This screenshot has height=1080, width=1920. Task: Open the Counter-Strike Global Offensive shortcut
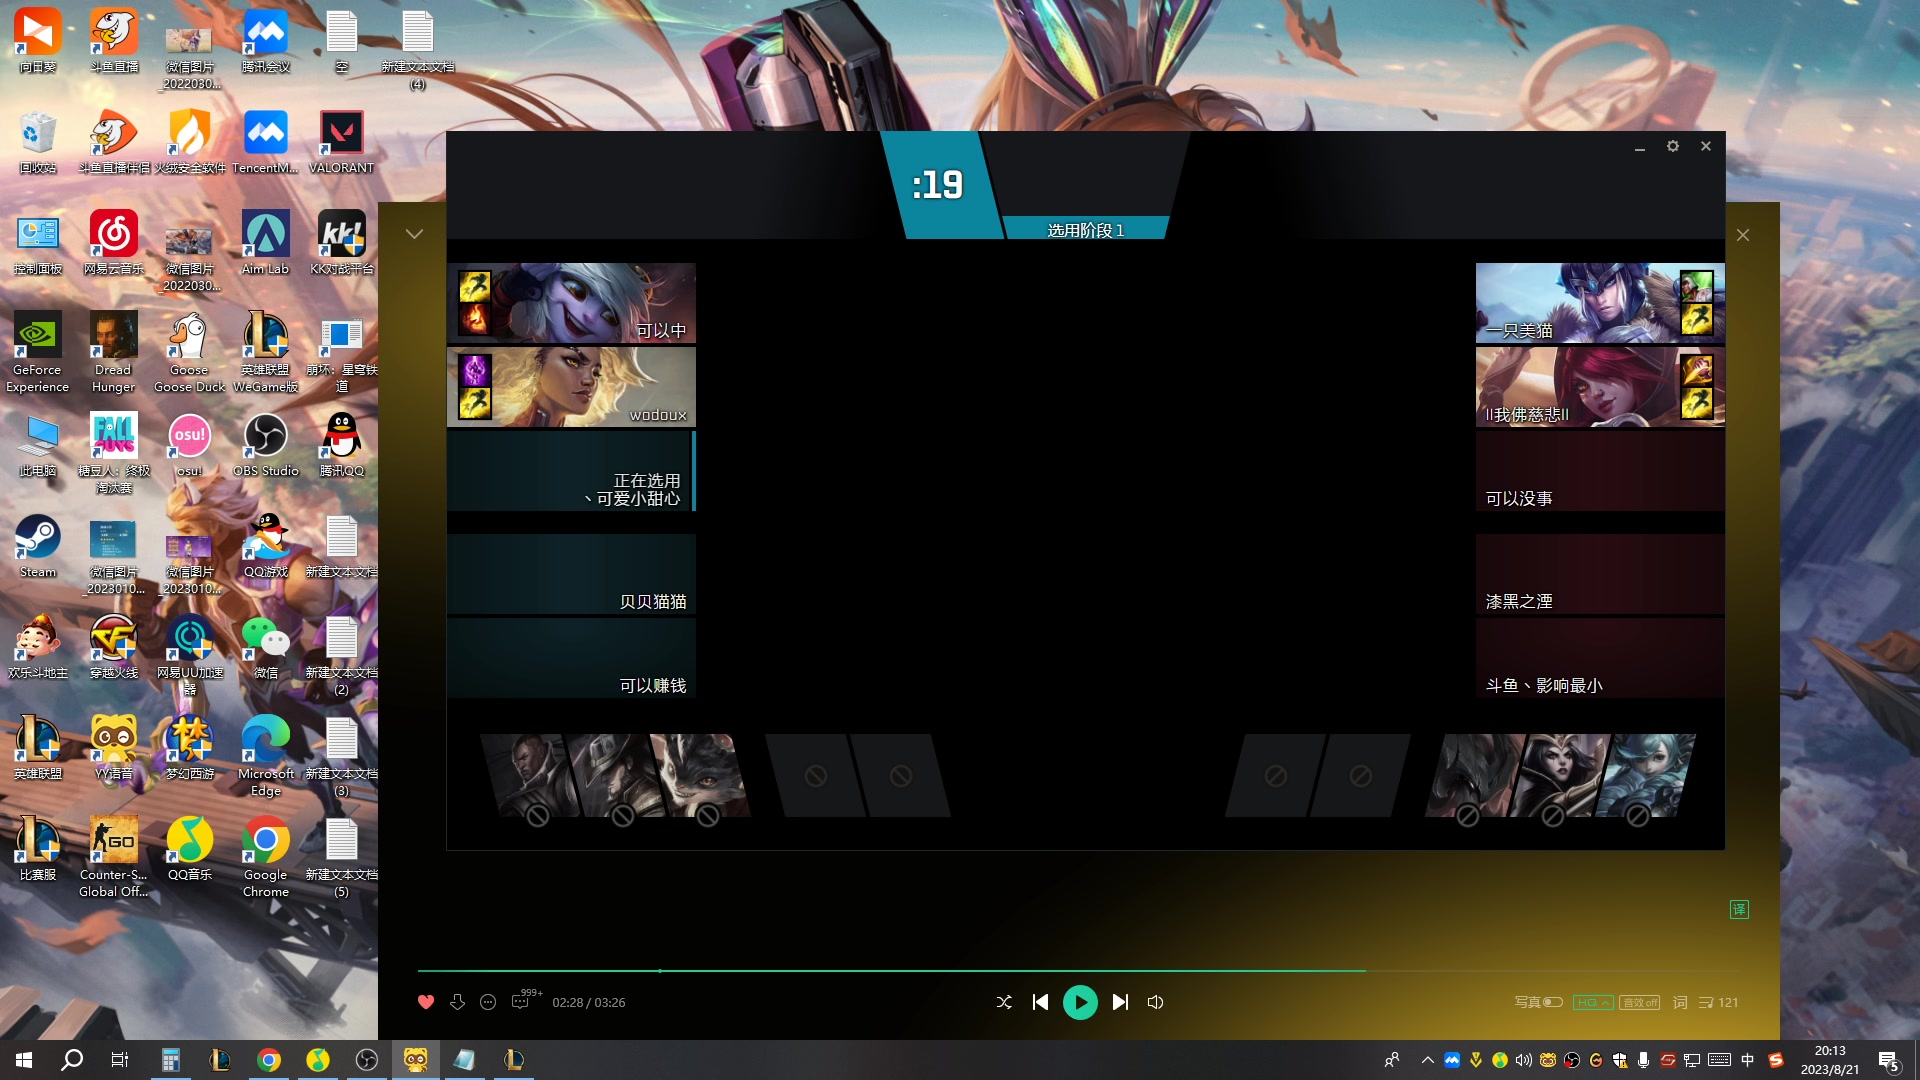click(x=114, y=857)
